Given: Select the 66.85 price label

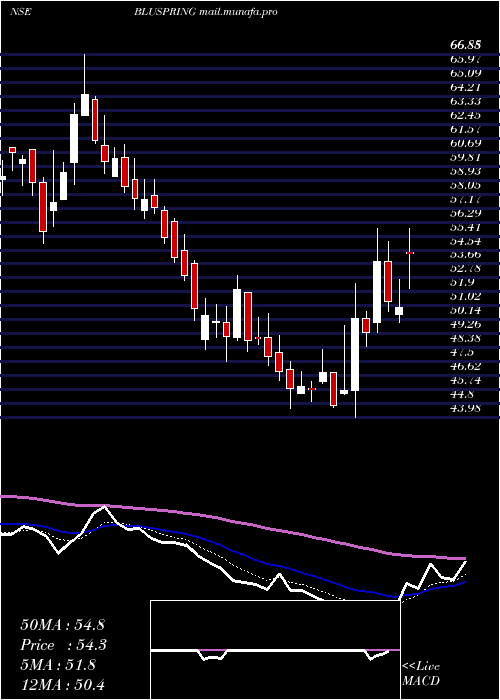Looking at the screenshot, I should (466, 45).
